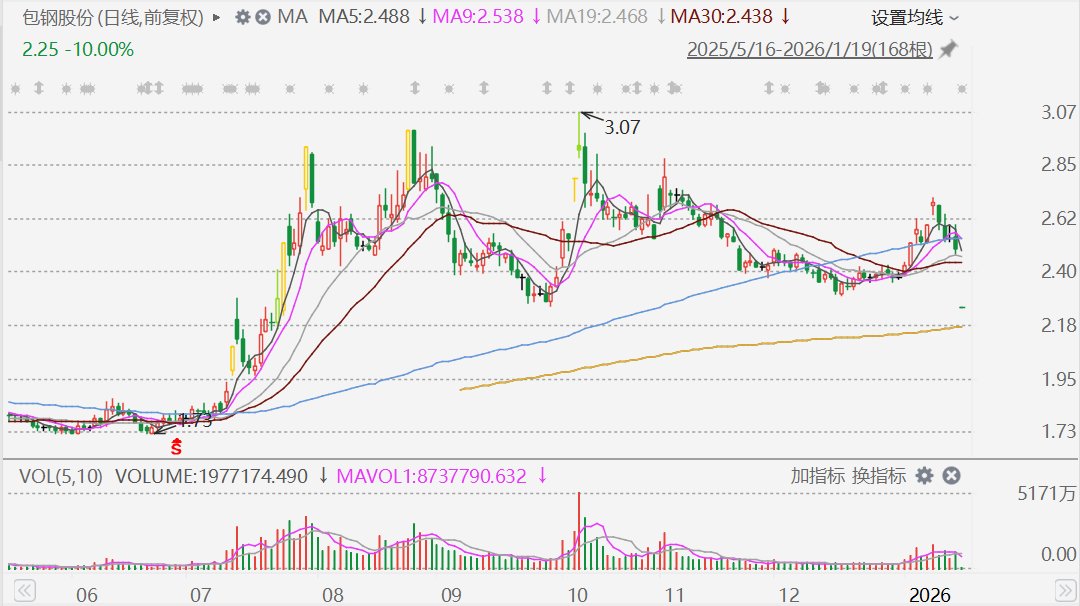1080x606 pixels.
Task: Select VOLUME:1977174.490 value
Action: [x=211, y=476]
